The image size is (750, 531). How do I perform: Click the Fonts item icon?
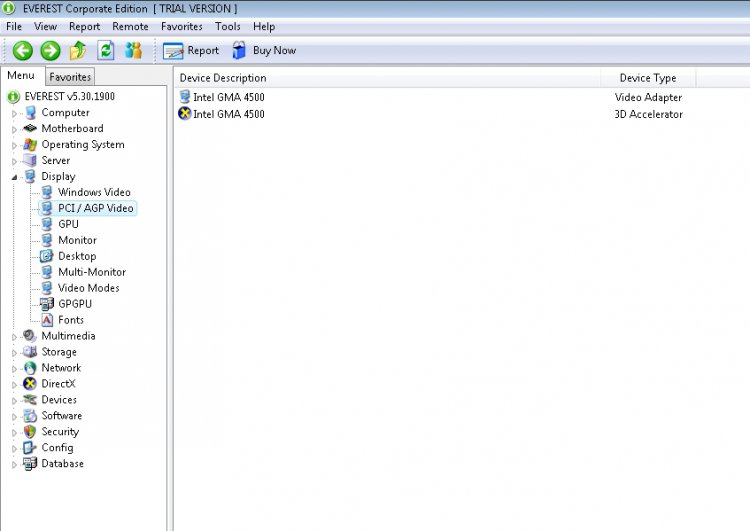(x=47, y=320)
